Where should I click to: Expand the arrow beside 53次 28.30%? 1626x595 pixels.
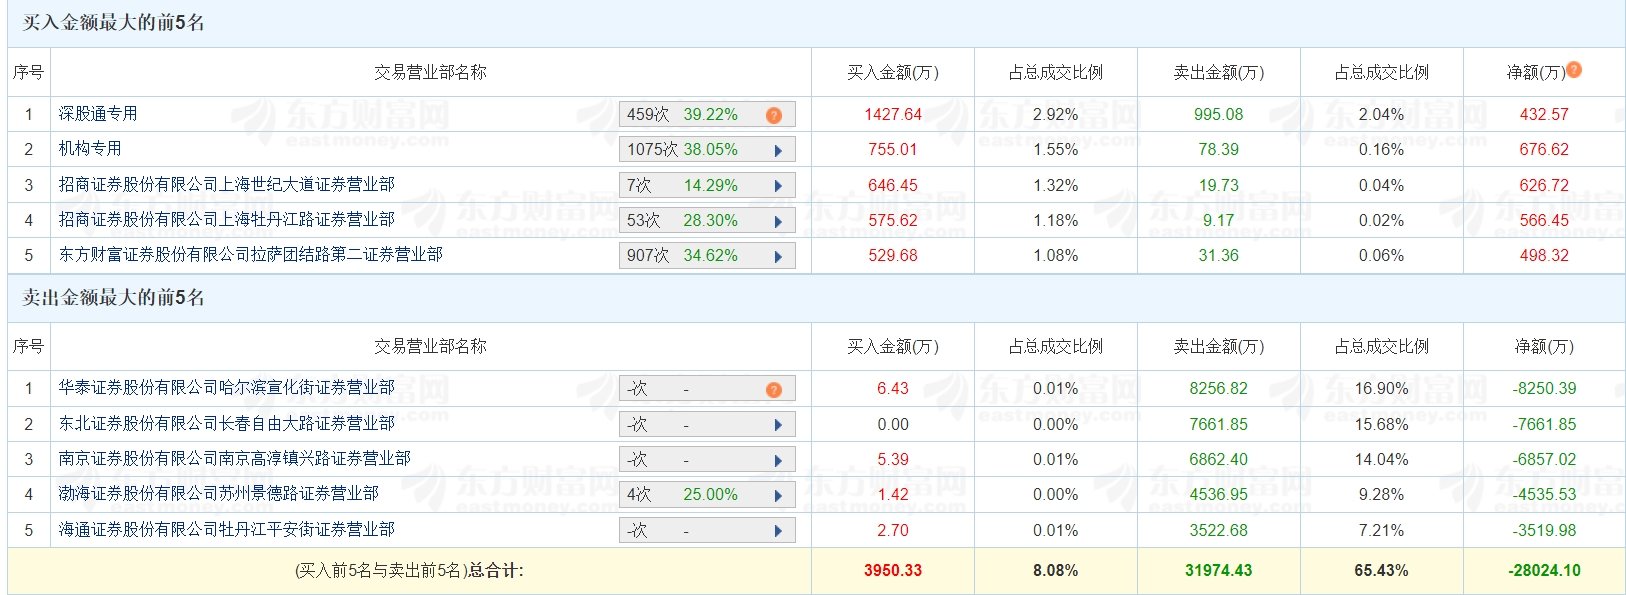click(x=778, y=221)
